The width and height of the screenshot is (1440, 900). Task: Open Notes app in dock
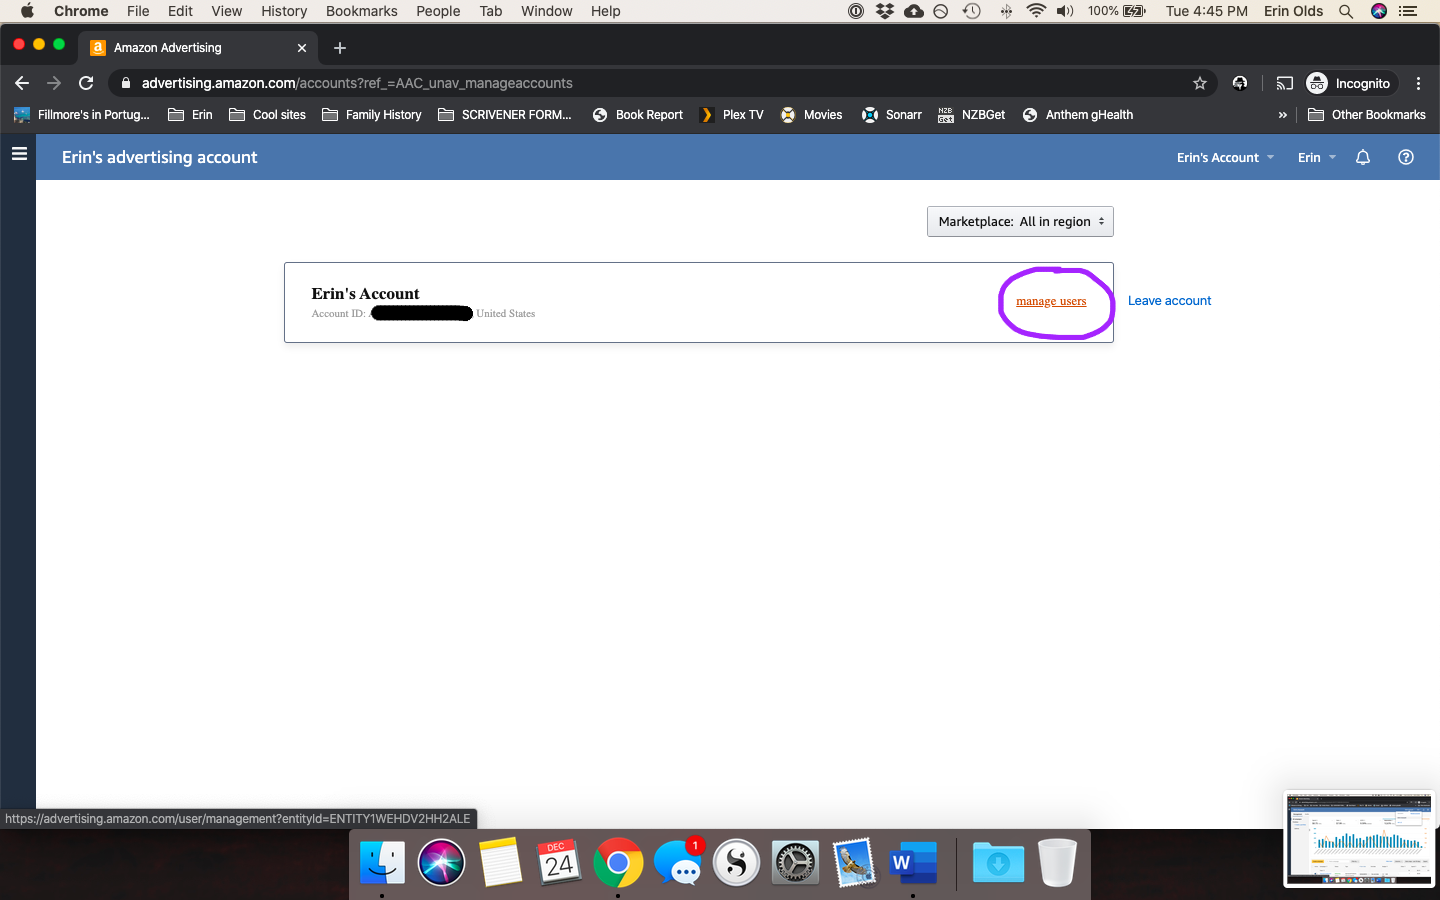pyautogui.click(x=500, y=862)
